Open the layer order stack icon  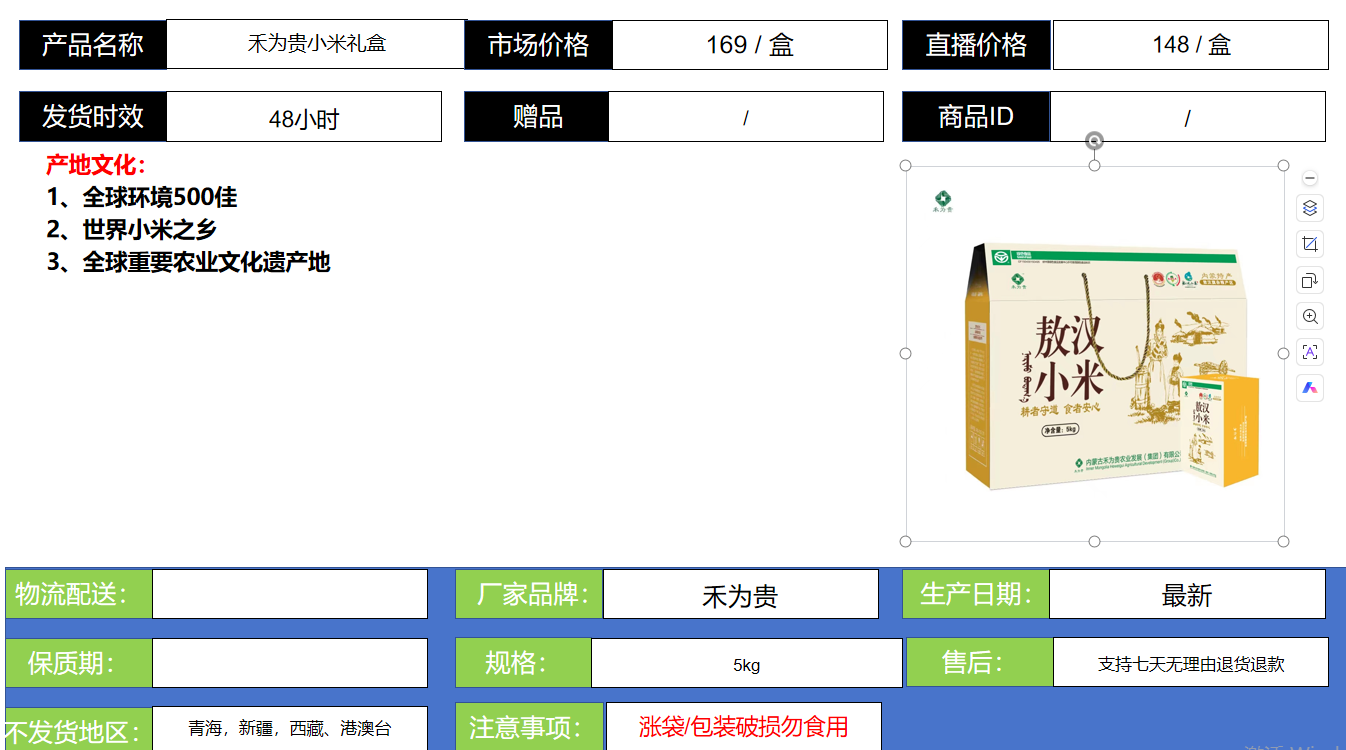point(1310,208)
